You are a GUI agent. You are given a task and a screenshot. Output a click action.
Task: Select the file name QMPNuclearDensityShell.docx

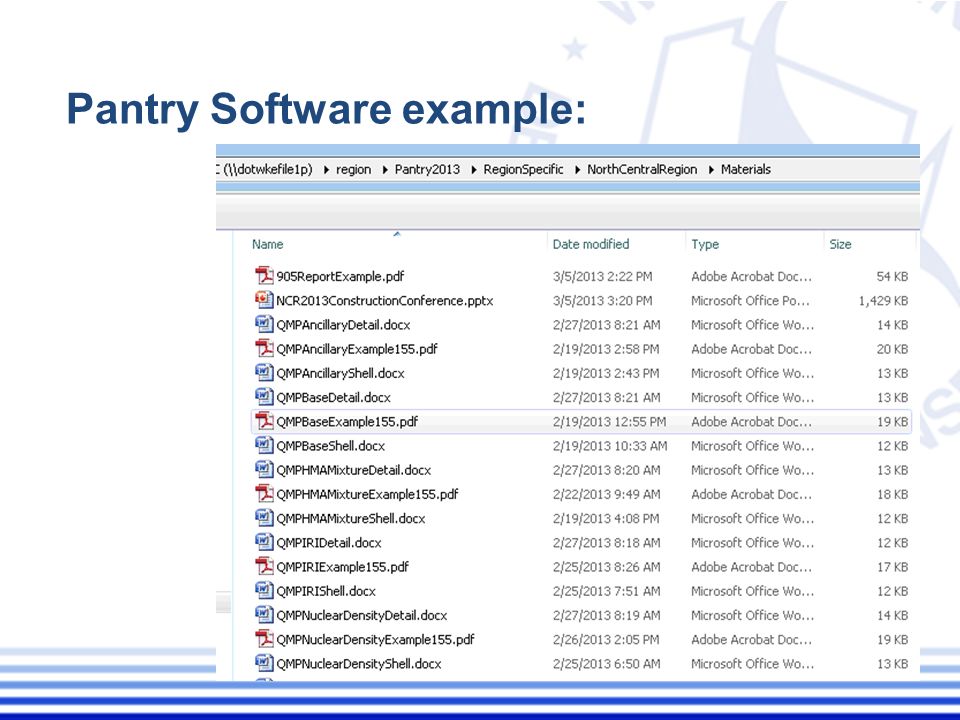tap(359, 663)
